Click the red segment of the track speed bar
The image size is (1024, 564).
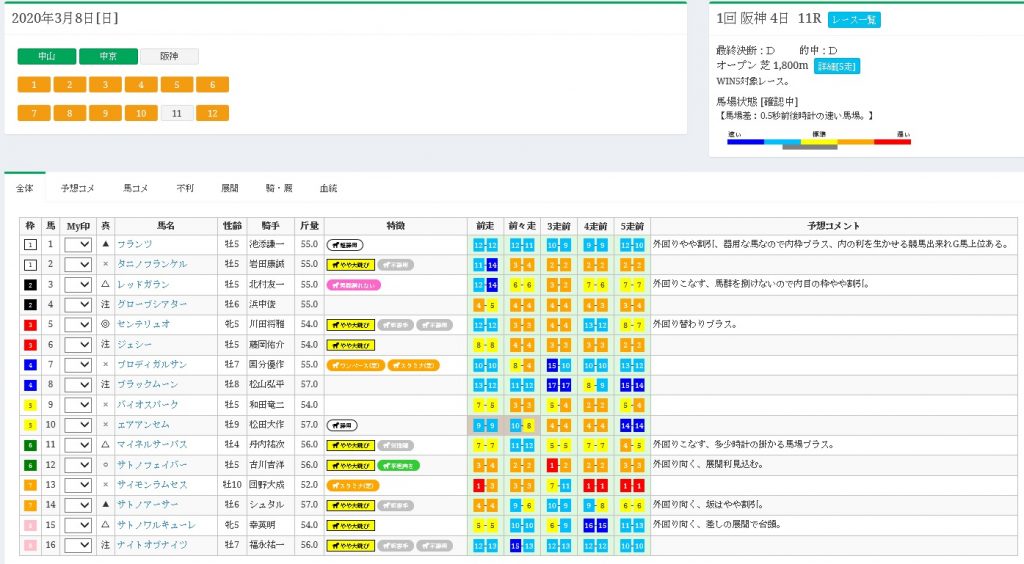click(x=892, y=142)
